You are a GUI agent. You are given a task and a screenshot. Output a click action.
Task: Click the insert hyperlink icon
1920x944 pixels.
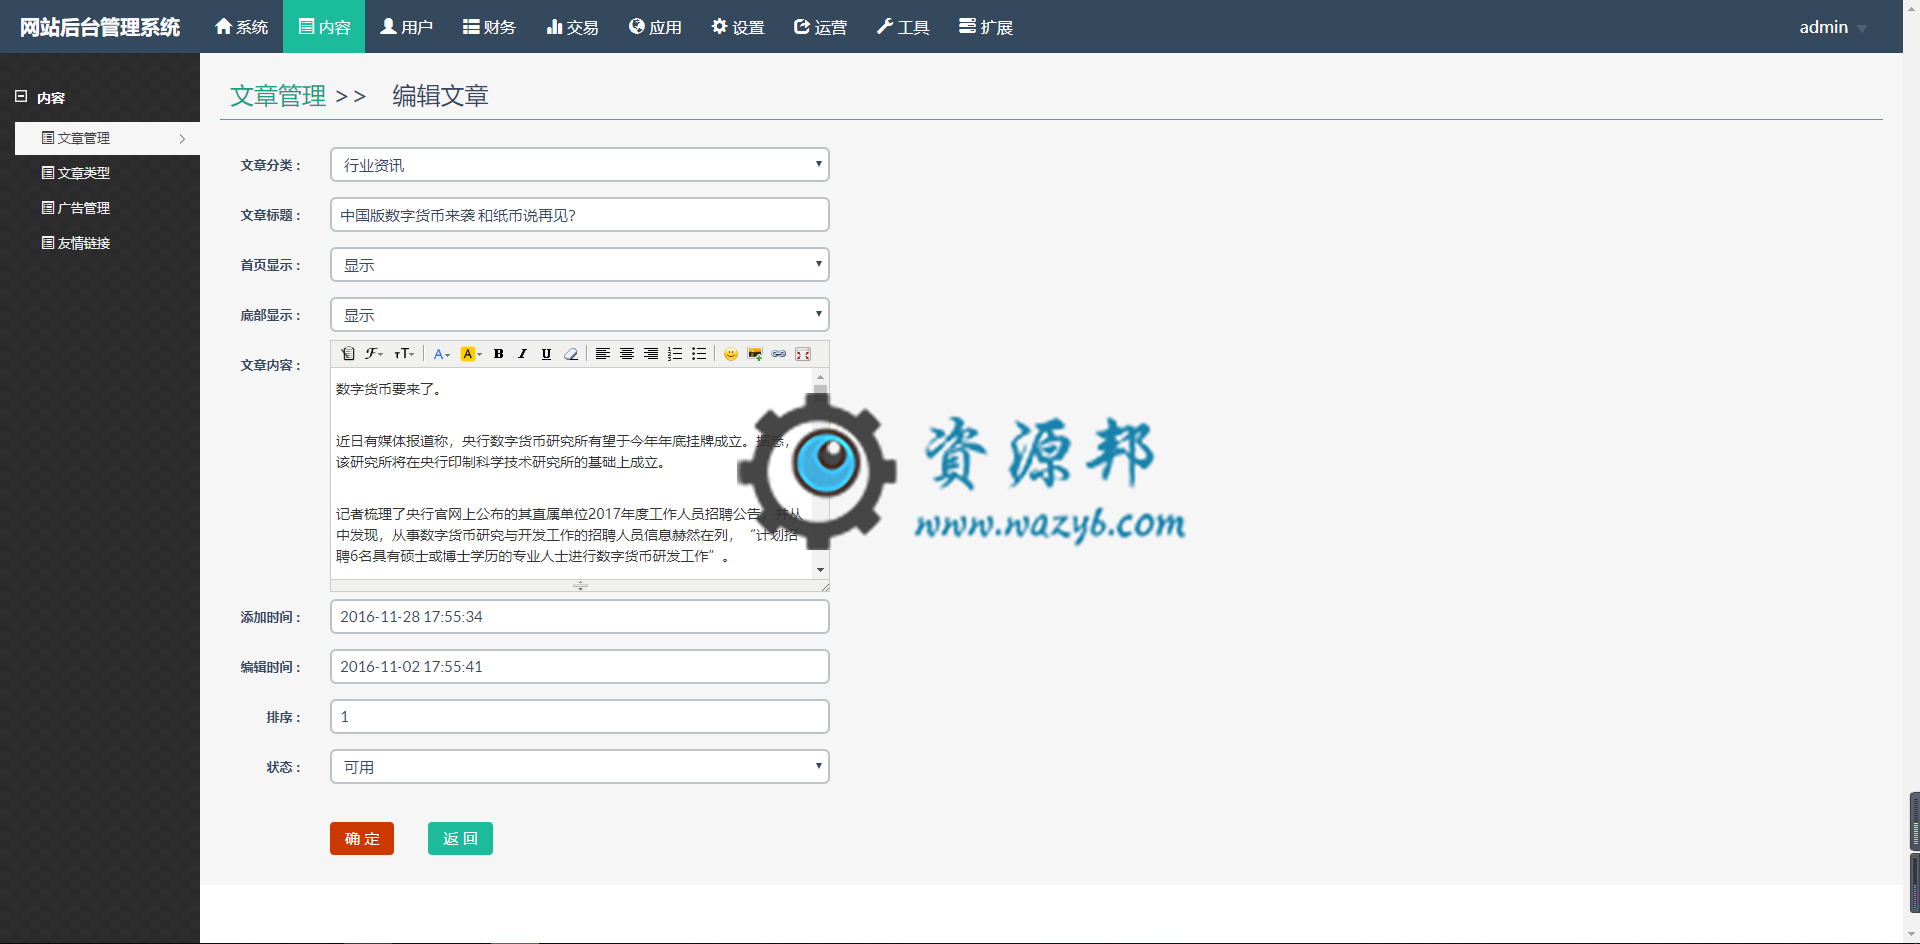point(779,354)
